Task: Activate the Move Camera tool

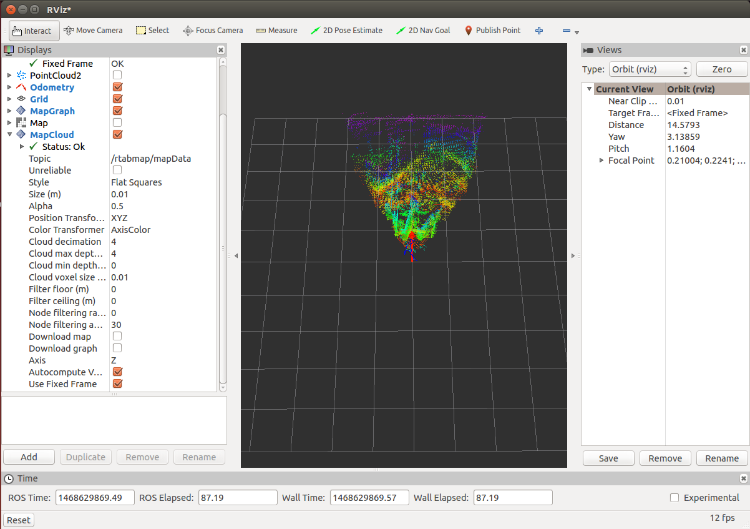Action: click(94, 30)
